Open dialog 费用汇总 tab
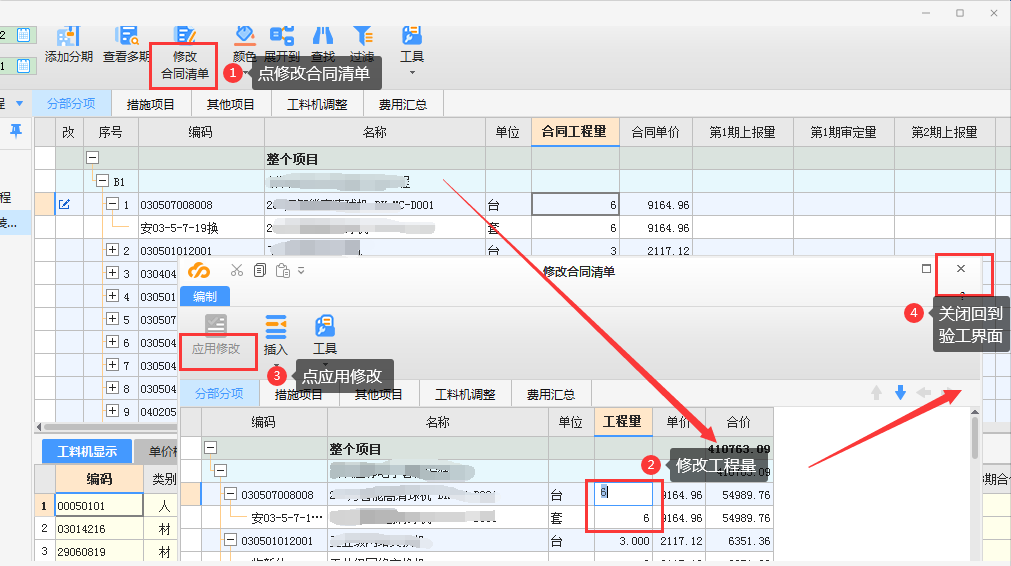The width and height of the screenshot is (1011, 566). [551, 394]
